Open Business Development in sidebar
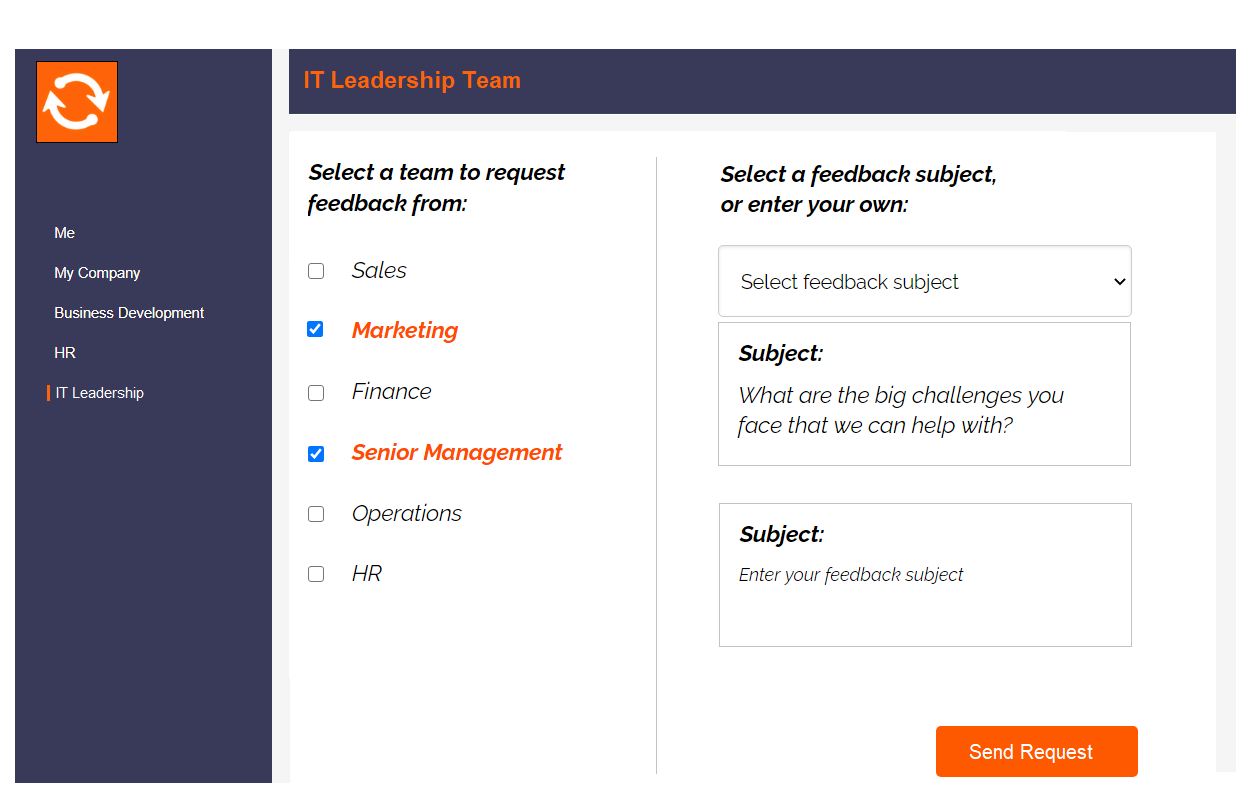 [129, 313]
